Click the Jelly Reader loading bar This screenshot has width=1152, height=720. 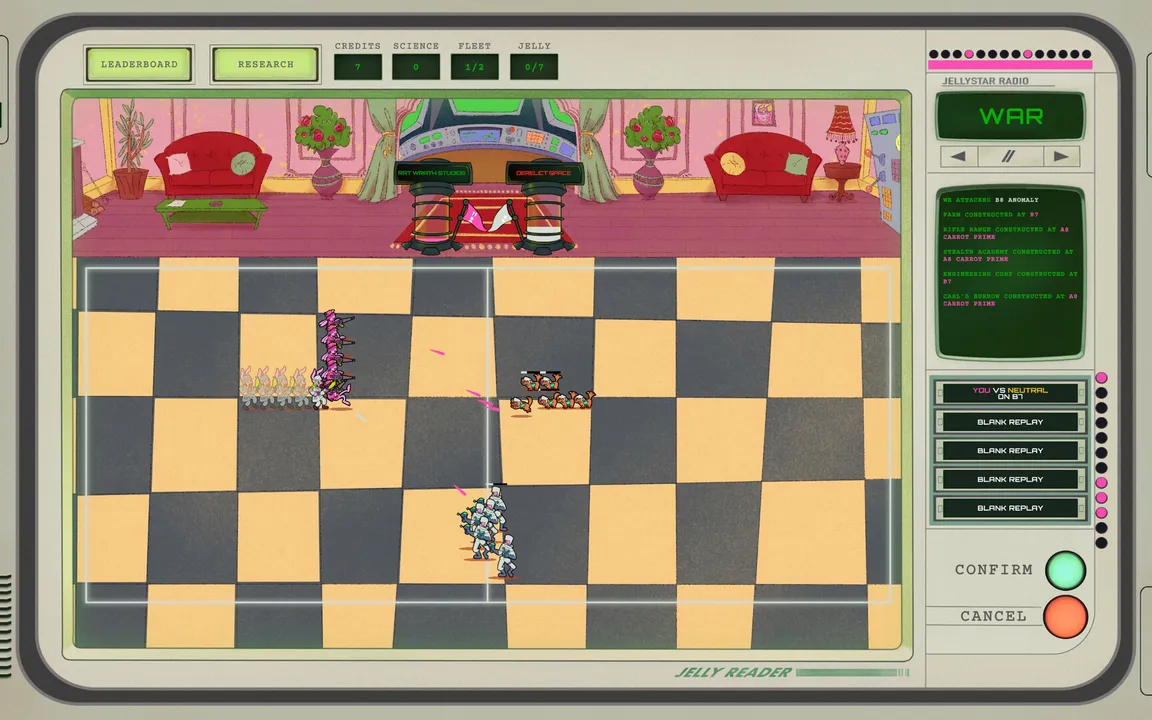852,672
